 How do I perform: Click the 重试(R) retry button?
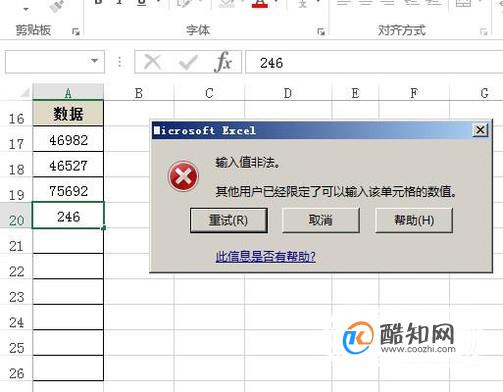(x=229, y=220)
